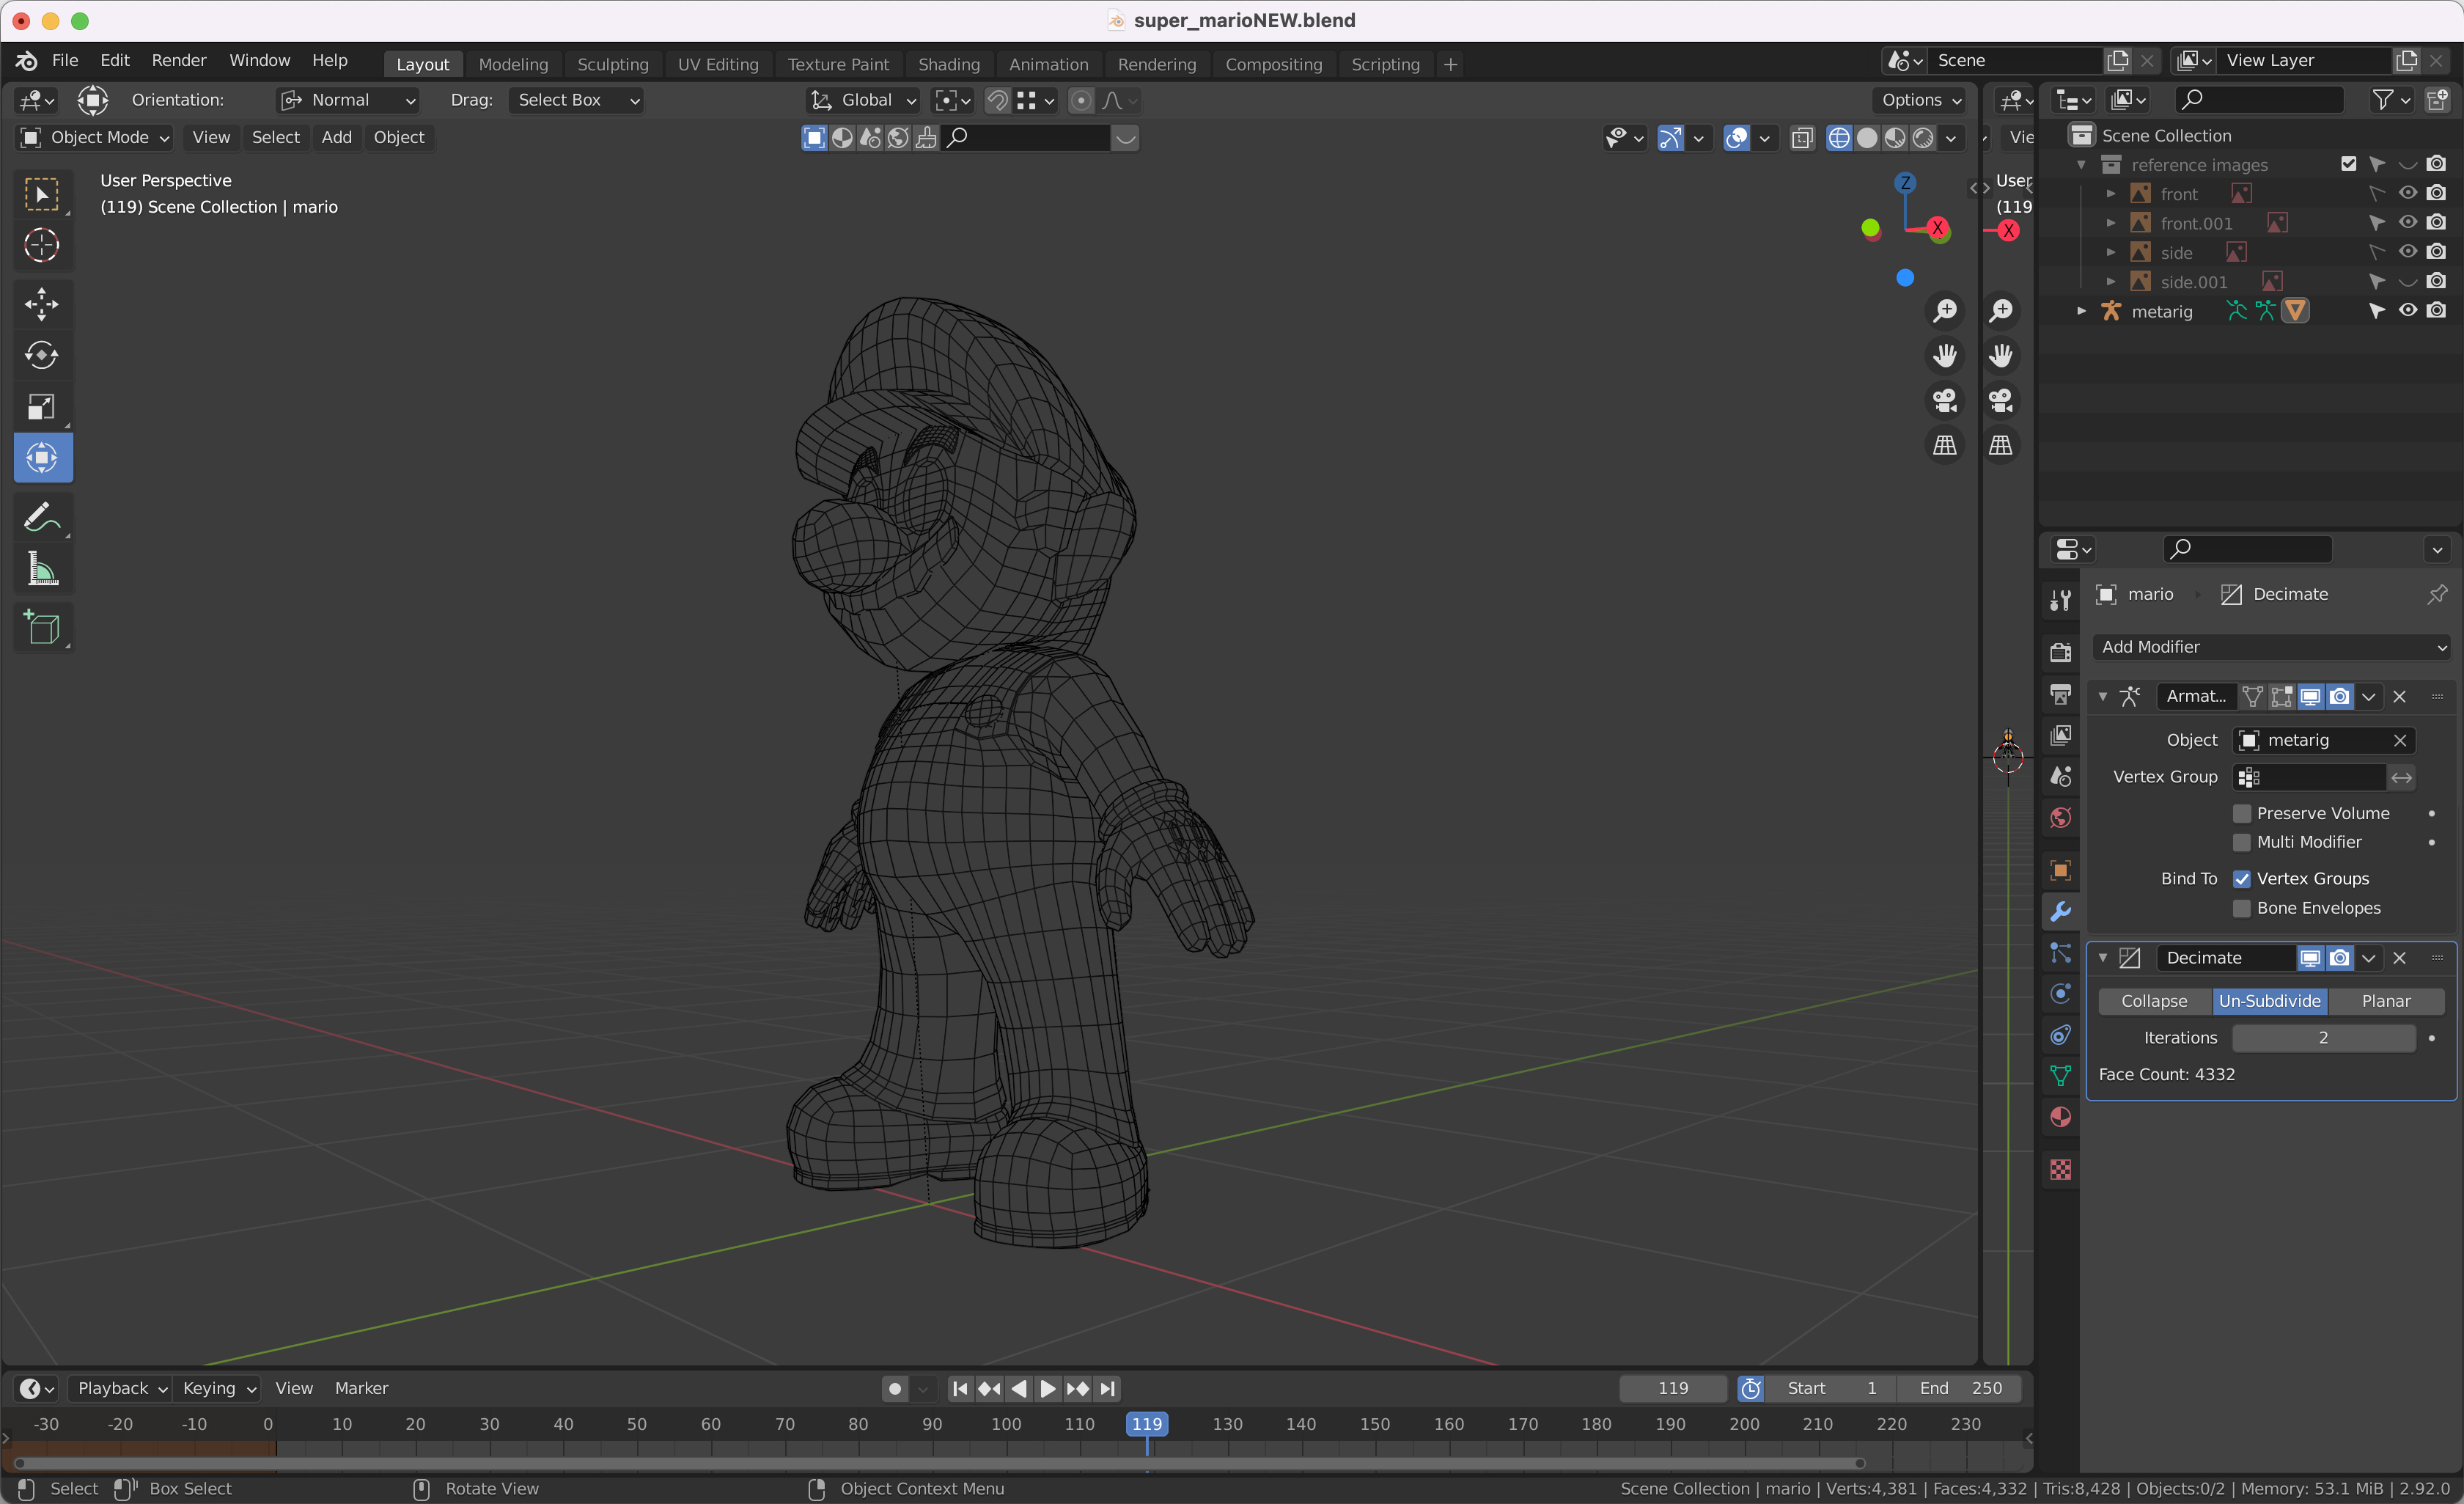Toggle viewport visibility of front image

(x=2408, y=194)
